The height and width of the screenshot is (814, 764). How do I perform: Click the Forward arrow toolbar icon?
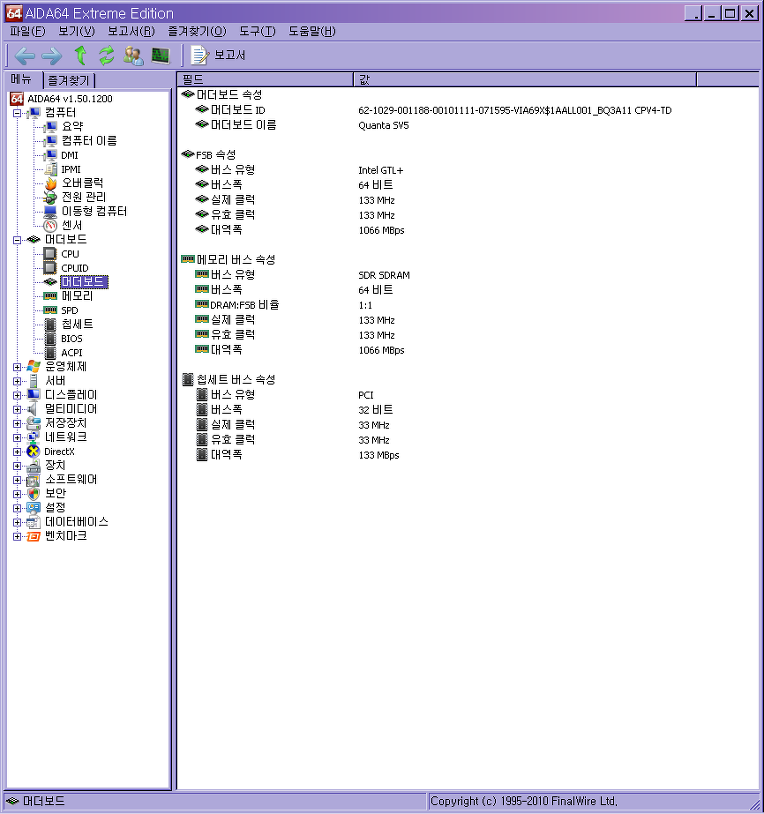point(51,56)
